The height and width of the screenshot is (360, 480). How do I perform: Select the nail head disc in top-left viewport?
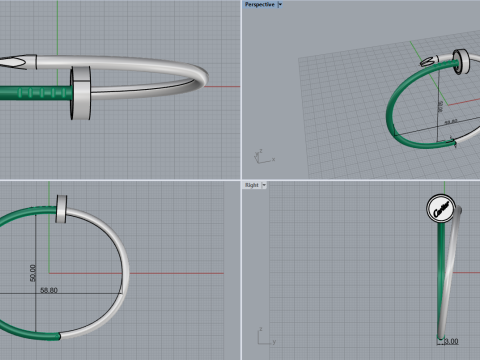[81, 93]
